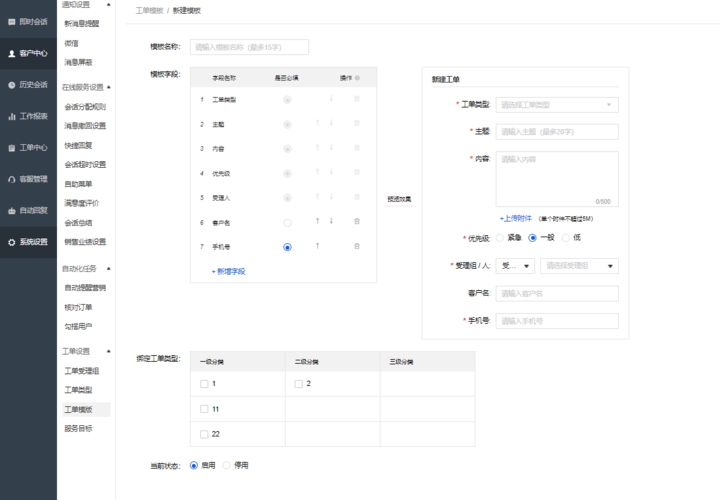The height and width of the screenshot is (500, 721).
Task: Open 自助菜单 settings
Action: coord(78,184)
